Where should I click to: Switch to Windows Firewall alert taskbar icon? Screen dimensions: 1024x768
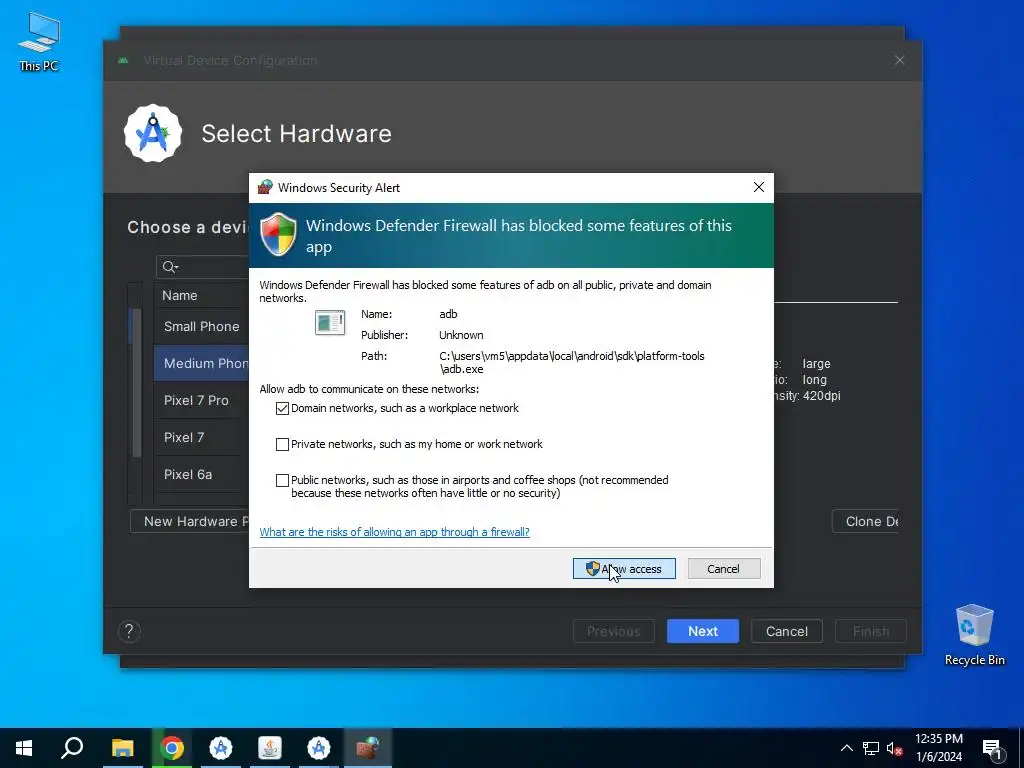(368, 748)
